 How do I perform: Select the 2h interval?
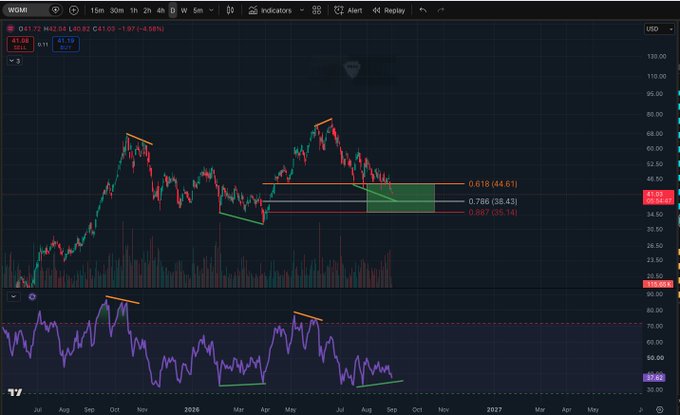pyautogui.click(x=147, y=10)
